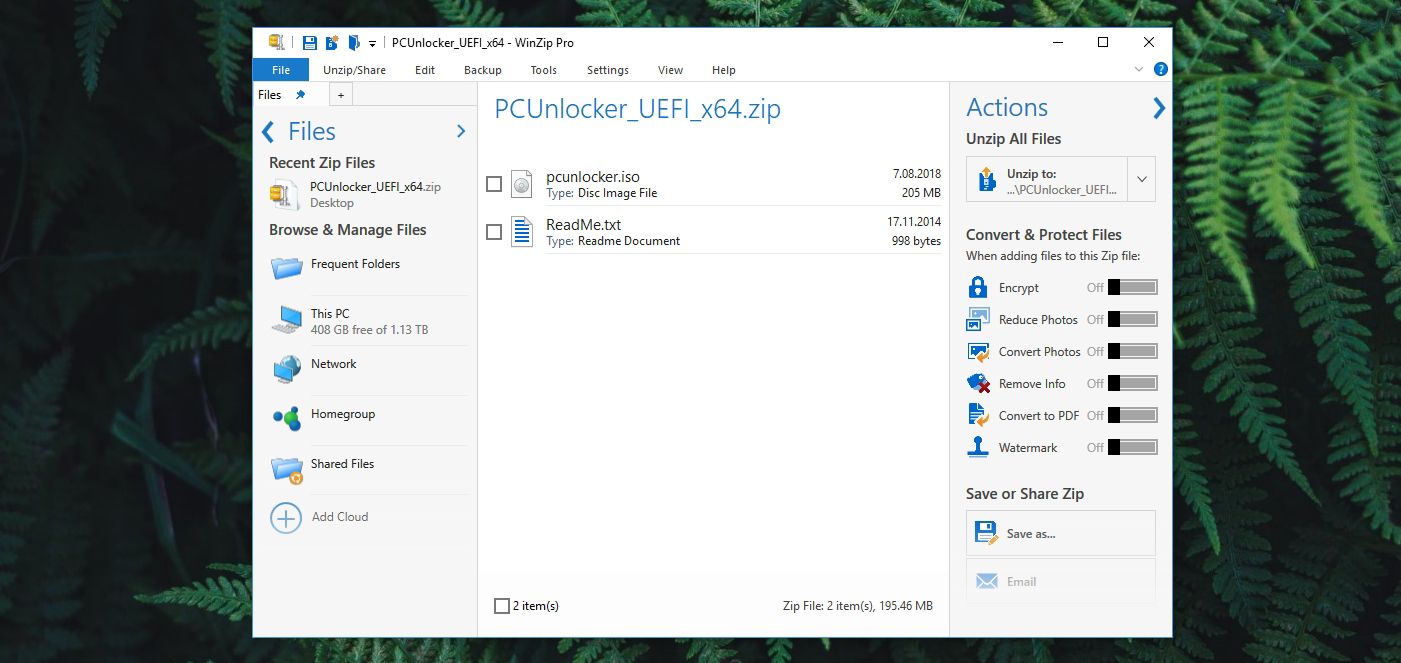Viewport: 1401px width, 663px height.
Task: Click the Homegroup icon
Action: click(287, 419)
